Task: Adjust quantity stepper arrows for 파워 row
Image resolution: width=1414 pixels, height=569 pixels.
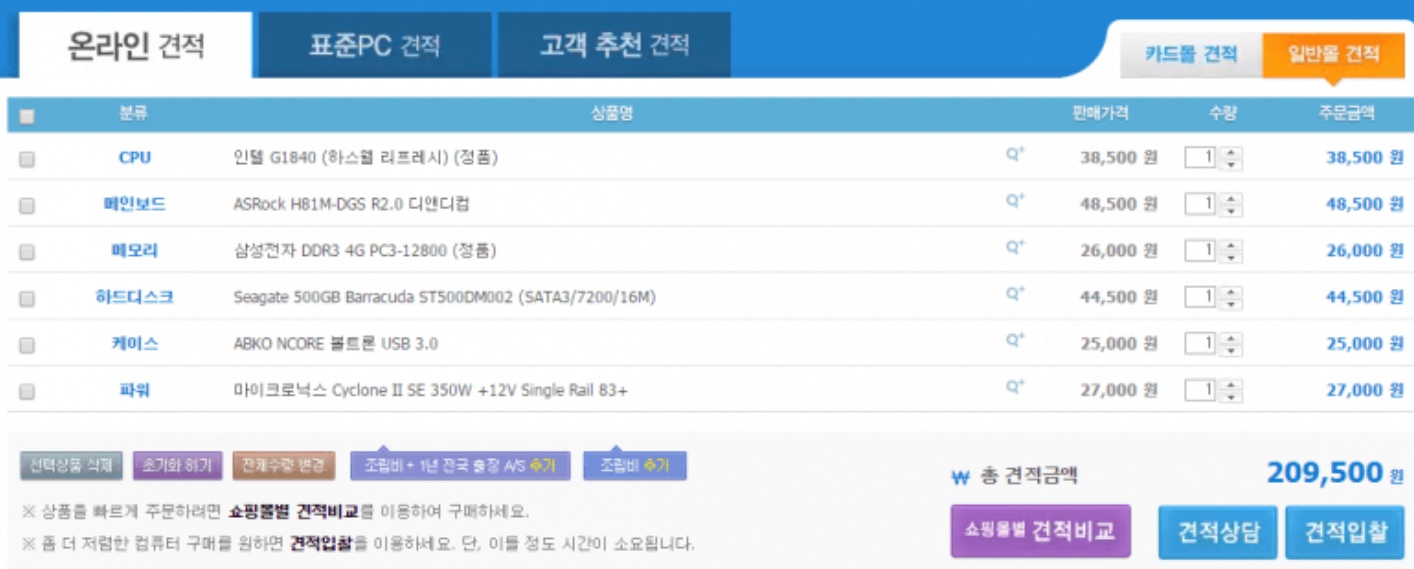Action: click(x=1231, y=390)
